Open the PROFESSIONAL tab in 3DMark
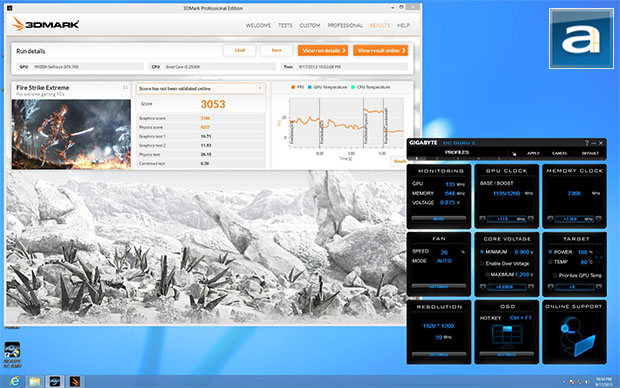 click(345, 25)
